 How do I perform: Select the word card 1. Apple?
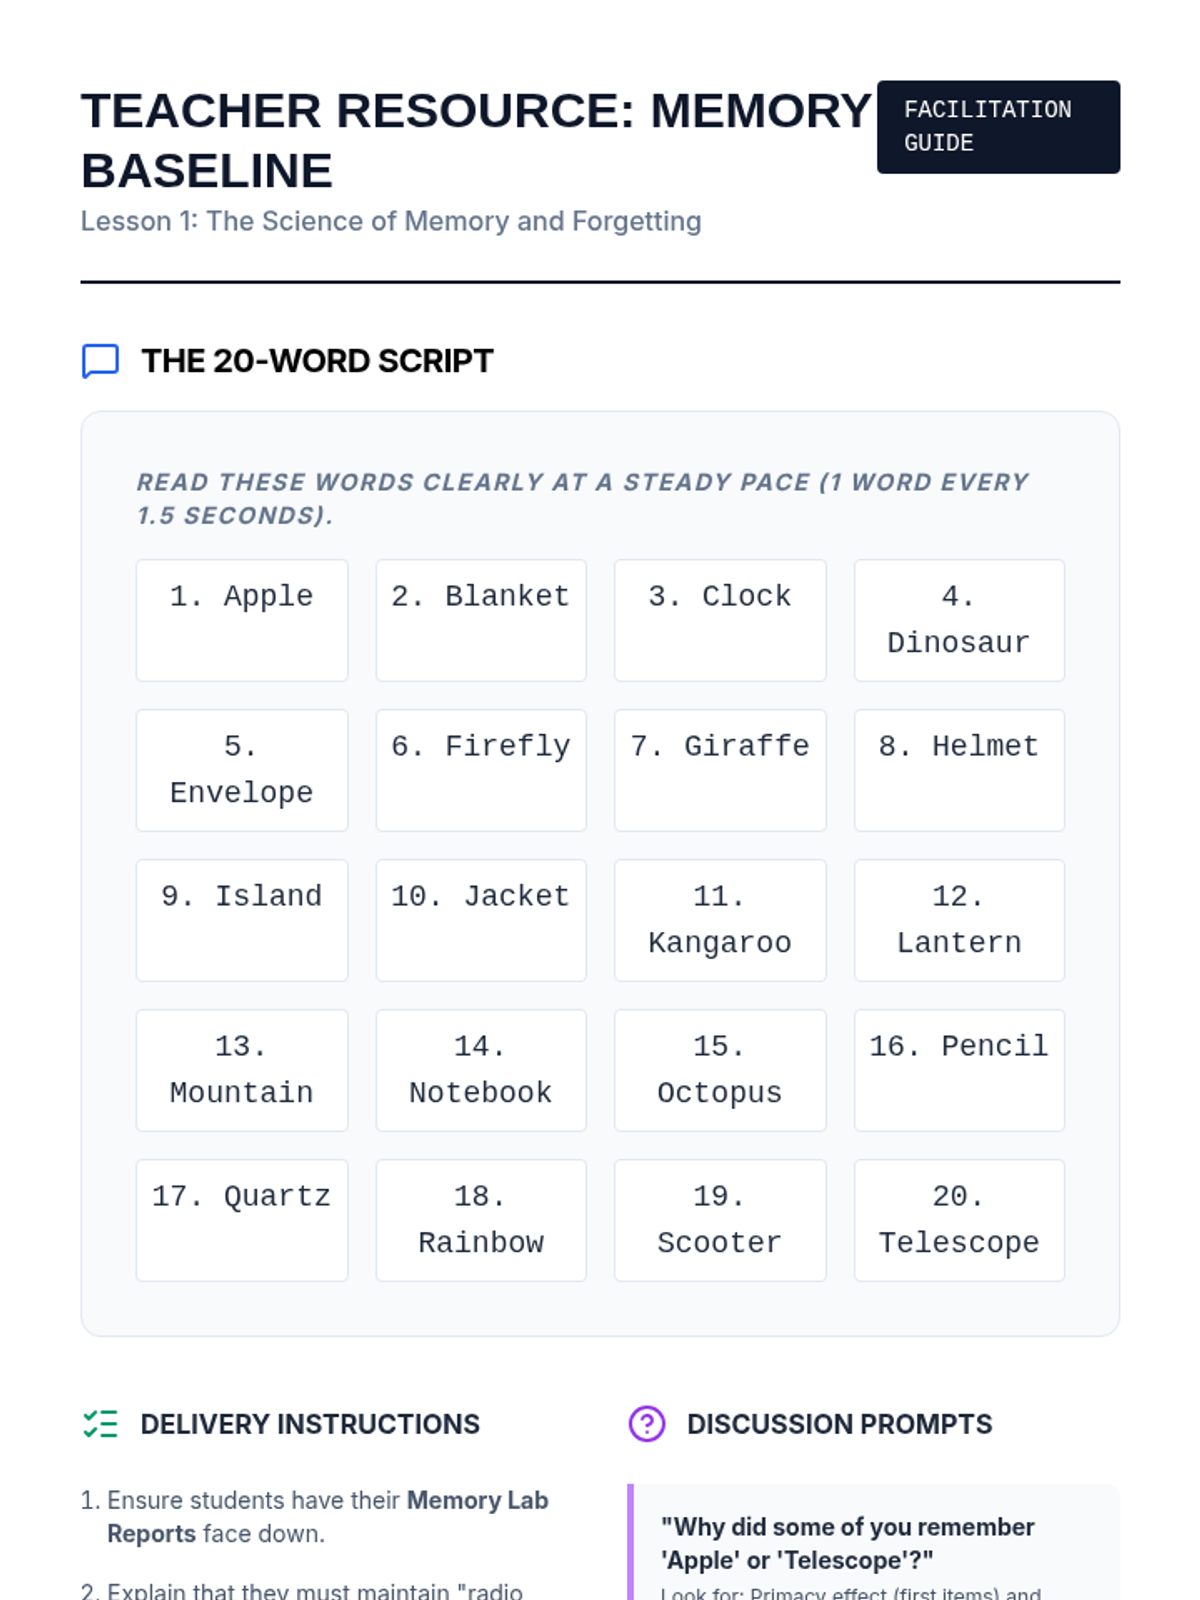[242, 620]
